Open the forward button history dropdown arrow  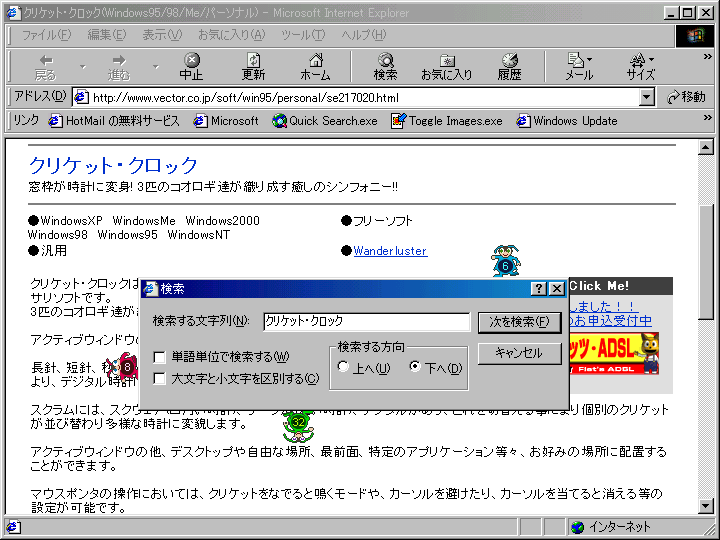click(x=156, y=67)
